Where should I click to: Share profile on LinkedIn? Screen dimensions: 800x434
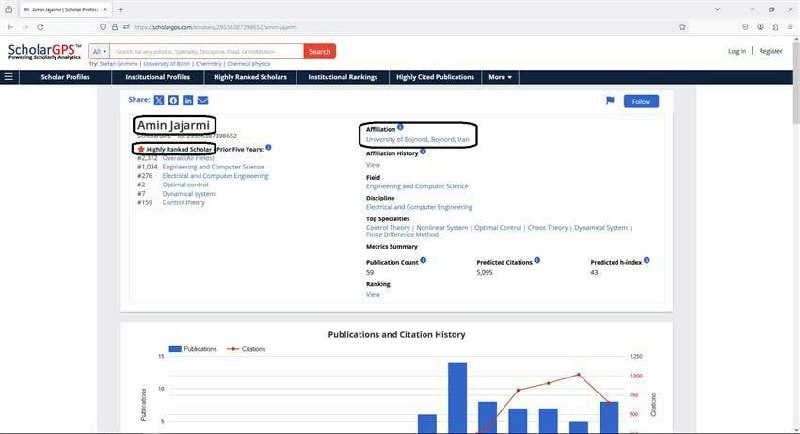(188, 100)
